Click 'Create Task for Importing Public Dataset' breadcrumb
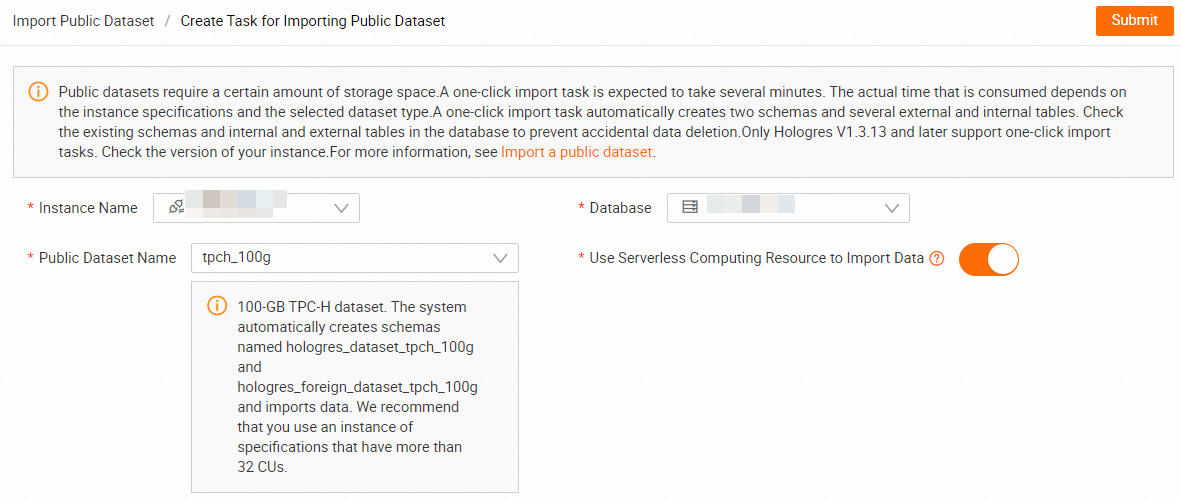1181x502 pixels. (313, 21)
